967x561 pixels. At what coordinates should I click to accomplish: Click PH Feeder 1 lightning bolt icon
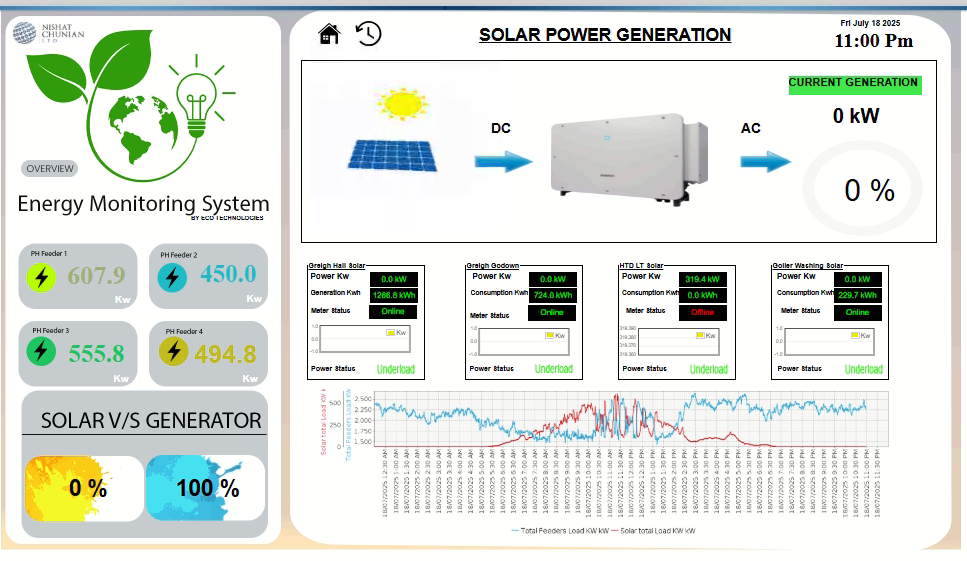[42, 277]
